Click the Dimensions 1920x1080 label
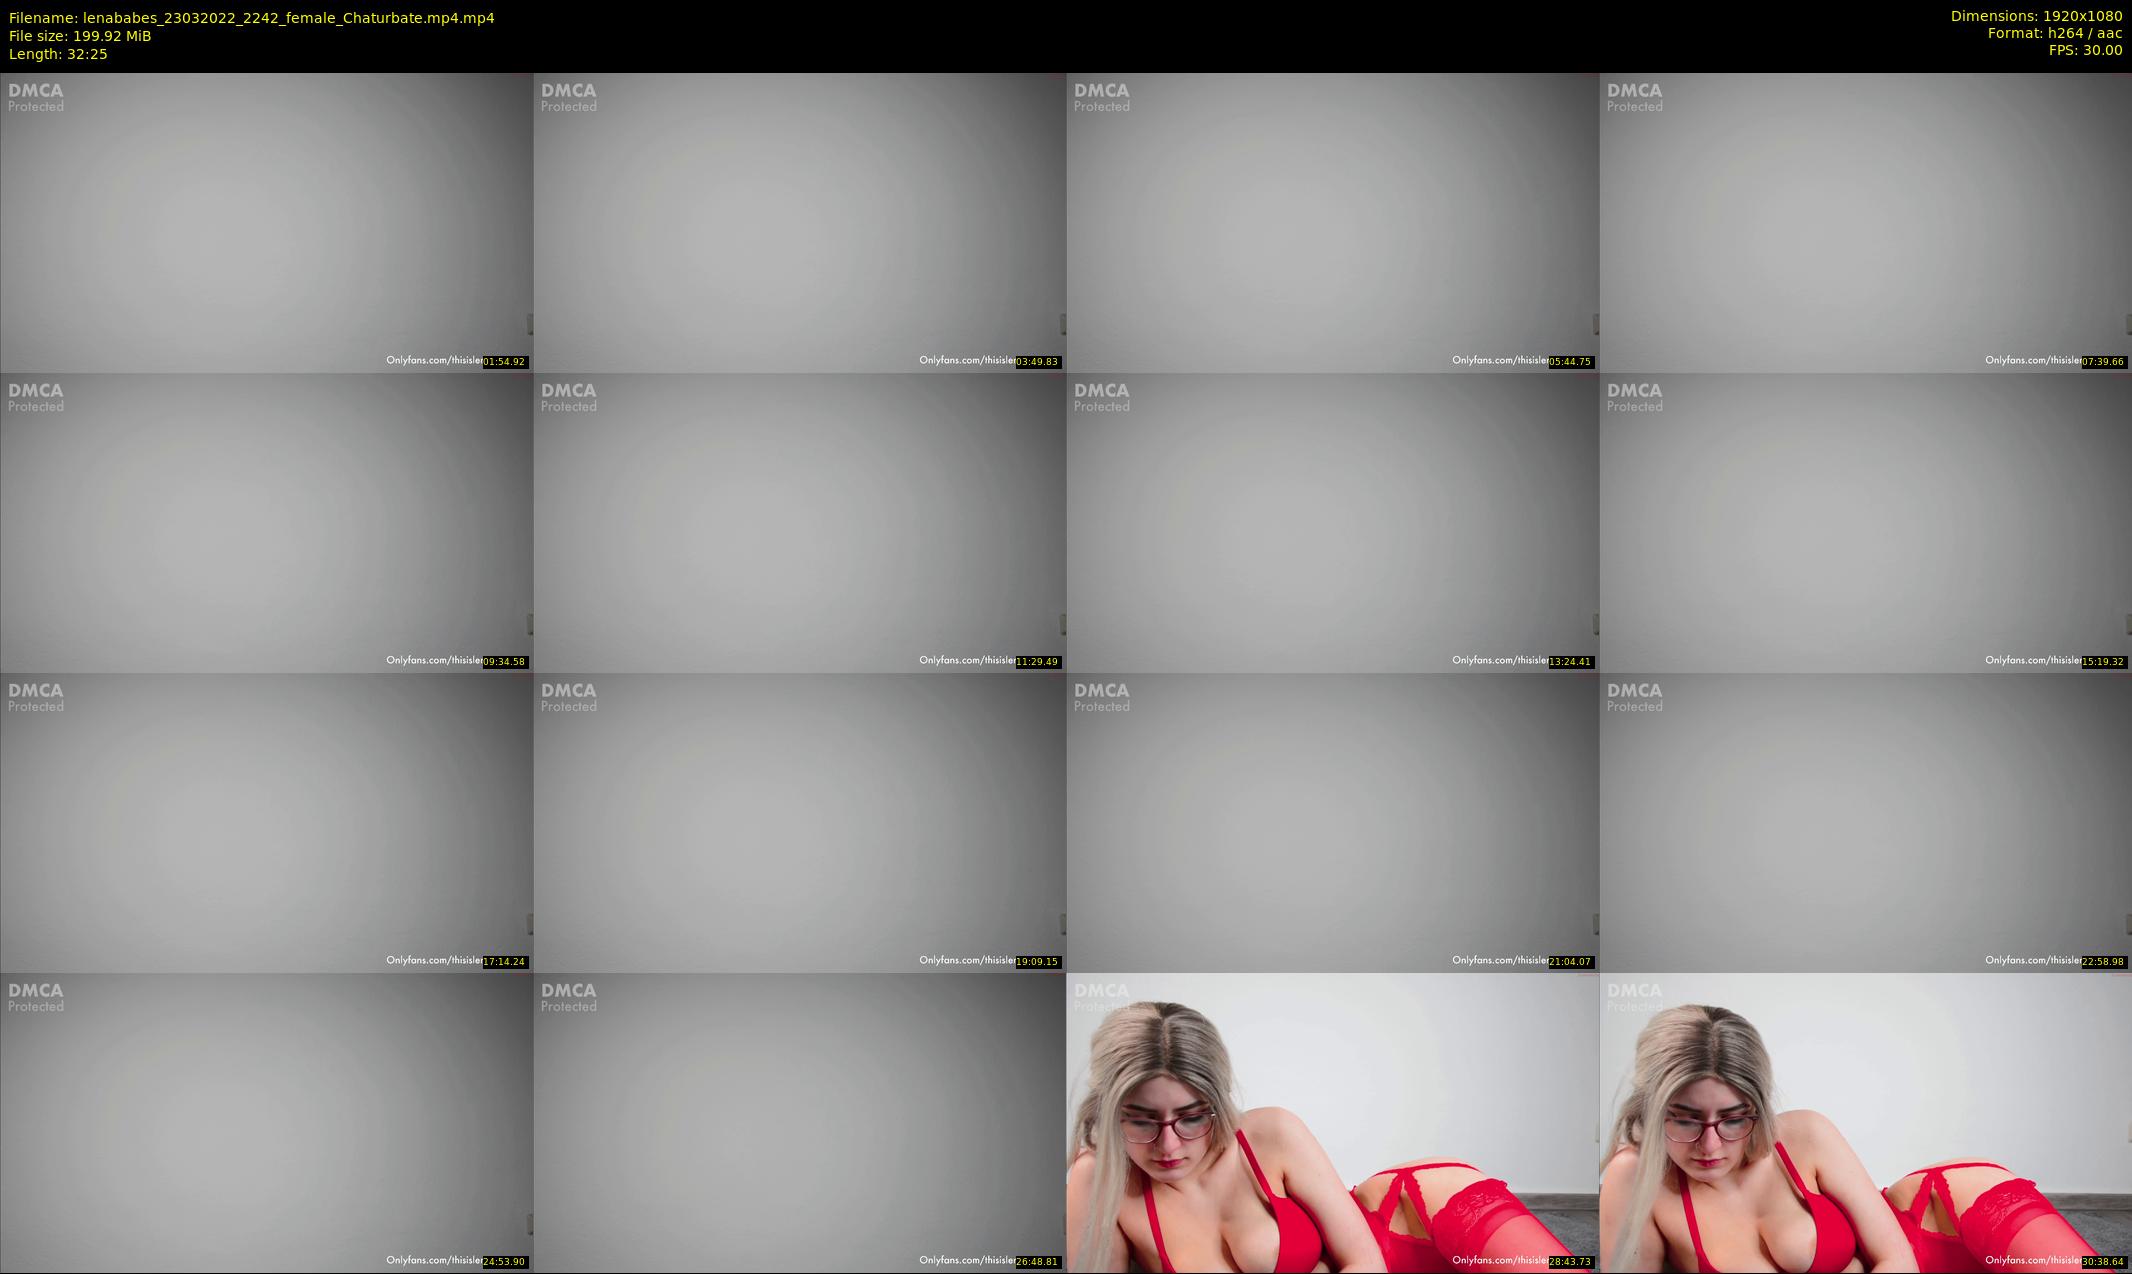2132x1274 pixels. 2036,16
